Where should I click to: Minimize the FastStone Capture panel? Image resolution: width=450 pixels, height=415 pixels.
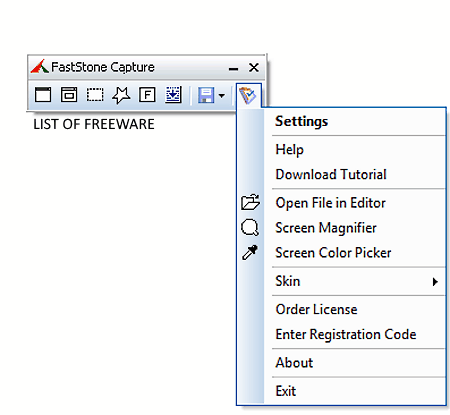[x=233, y=69]
